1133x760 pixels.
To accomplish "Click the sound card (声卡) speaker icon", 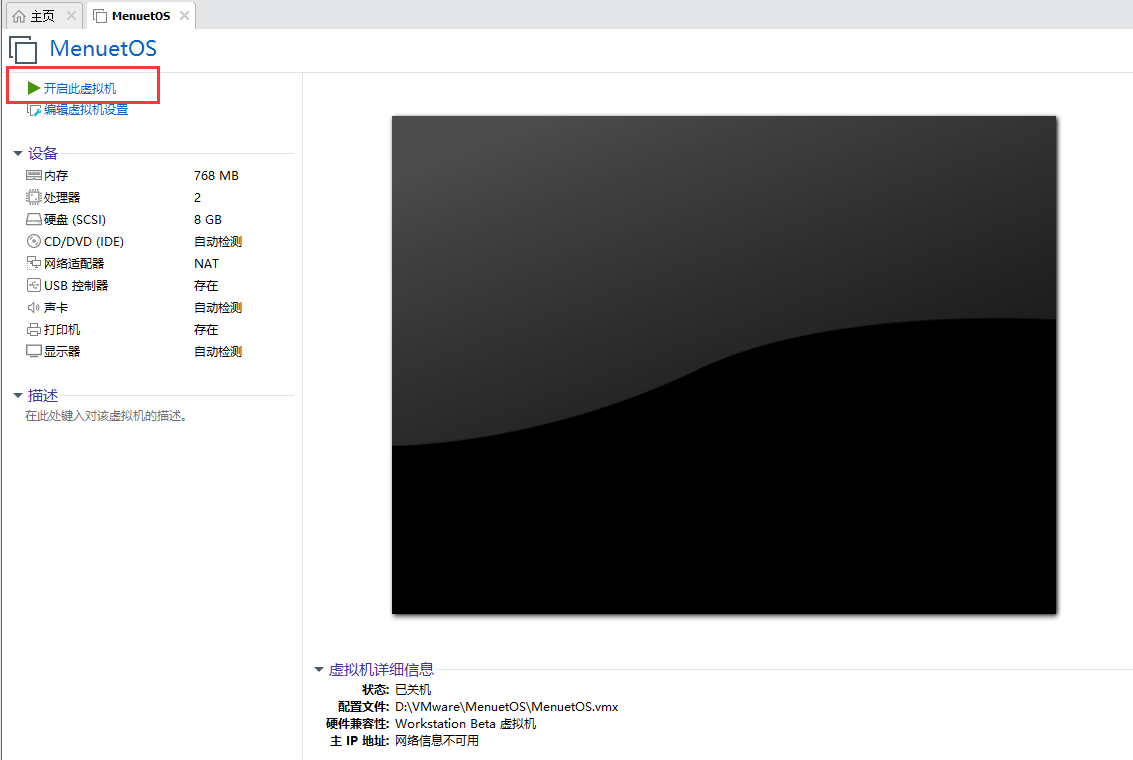I will tap(34, 308).
